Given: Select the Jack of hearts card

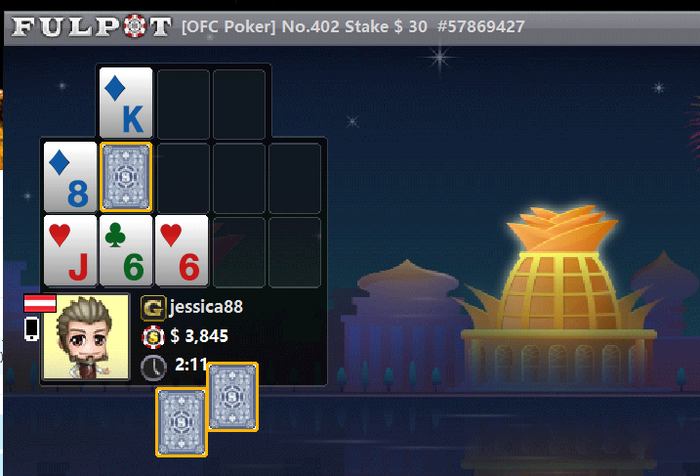Looking at the screenshot, I should tap(70, 251).
